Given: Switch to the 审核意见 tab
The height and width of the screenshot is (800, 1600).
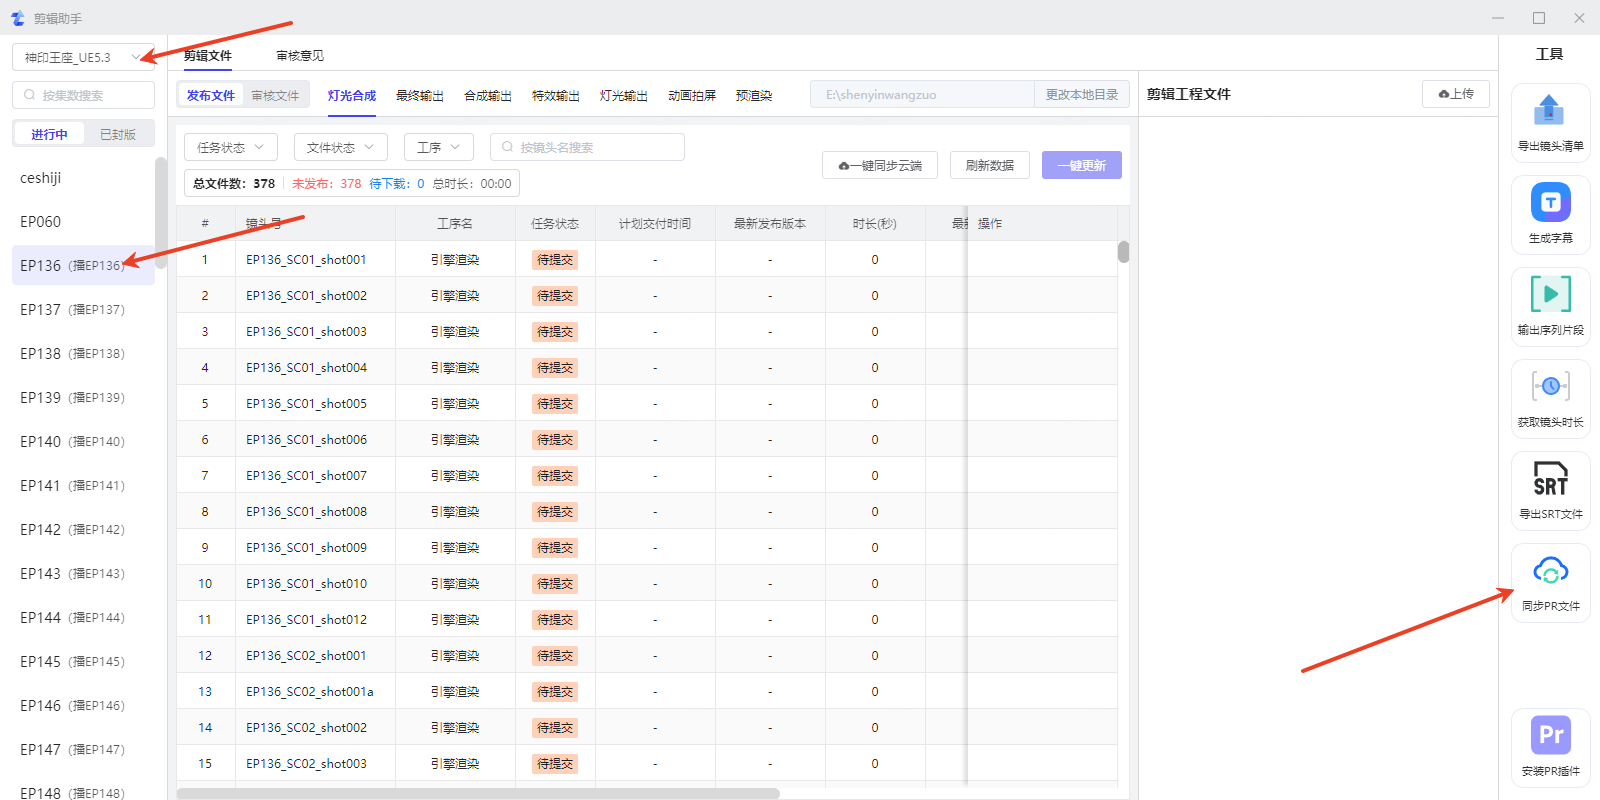Looking at the screenshot, I should click(300, 56).
